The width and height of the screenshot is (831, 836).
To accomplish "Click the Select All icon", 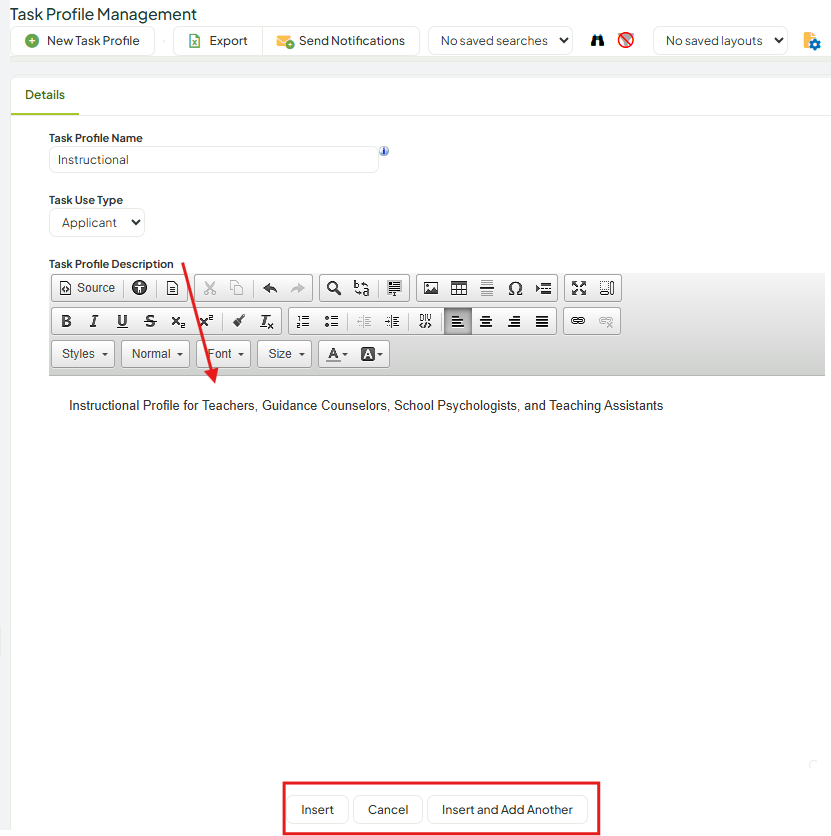I will click(394, 288).
